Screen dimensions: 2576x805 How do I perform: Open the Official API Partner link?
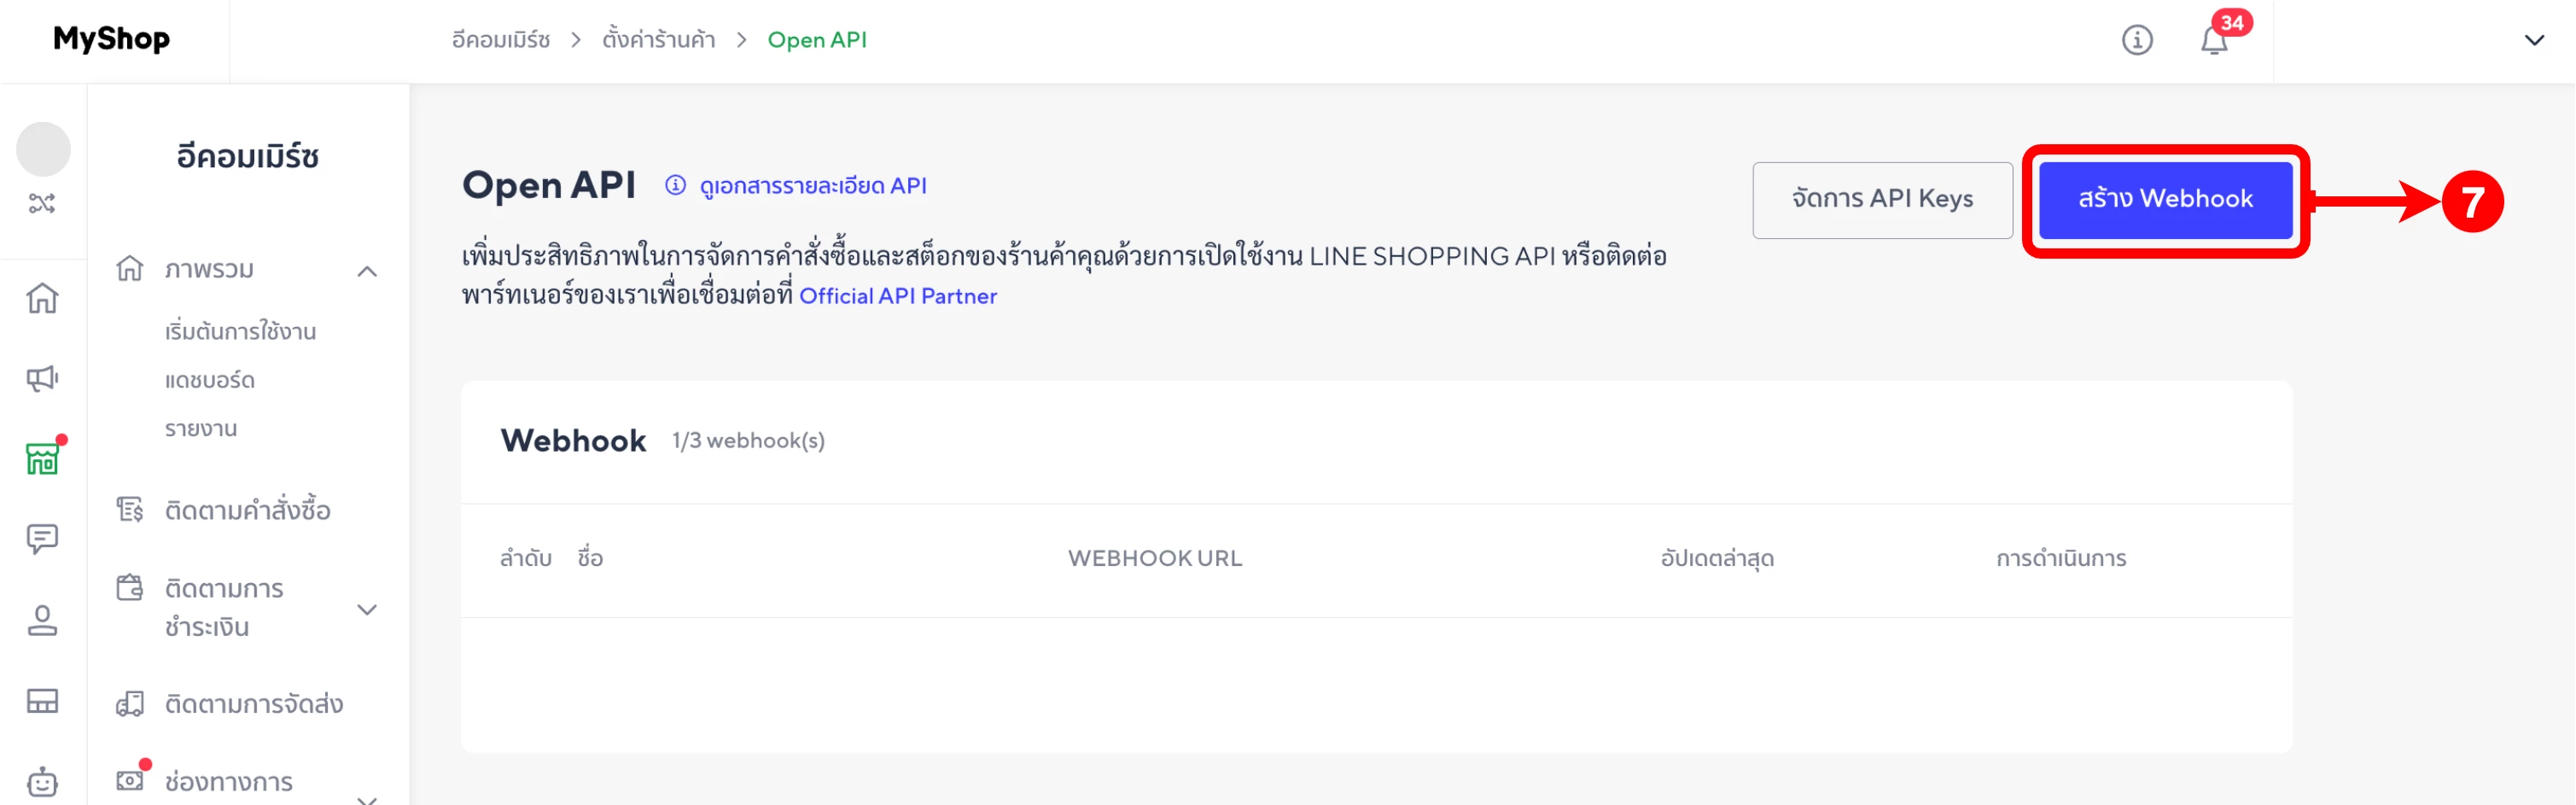tap(897, 296)
